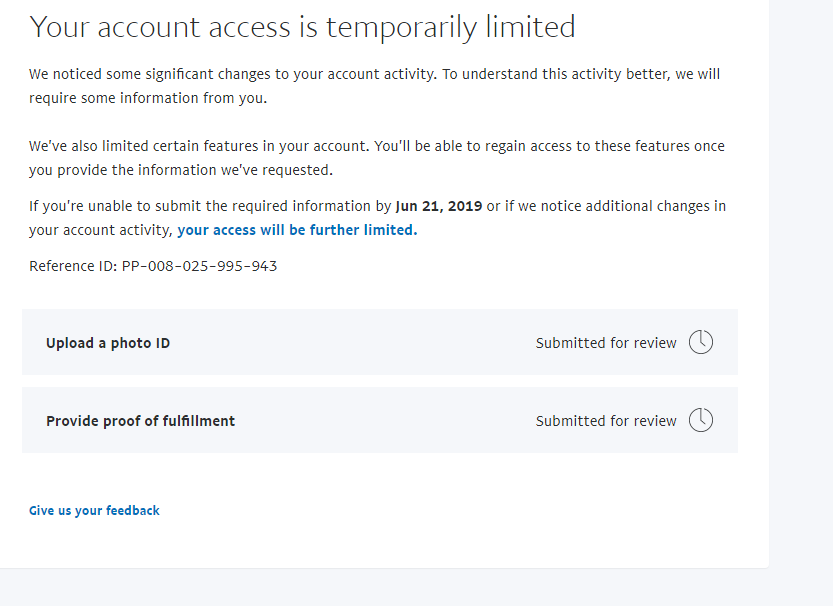Click the 'you provide the information we've requested' line

point(180,170)
